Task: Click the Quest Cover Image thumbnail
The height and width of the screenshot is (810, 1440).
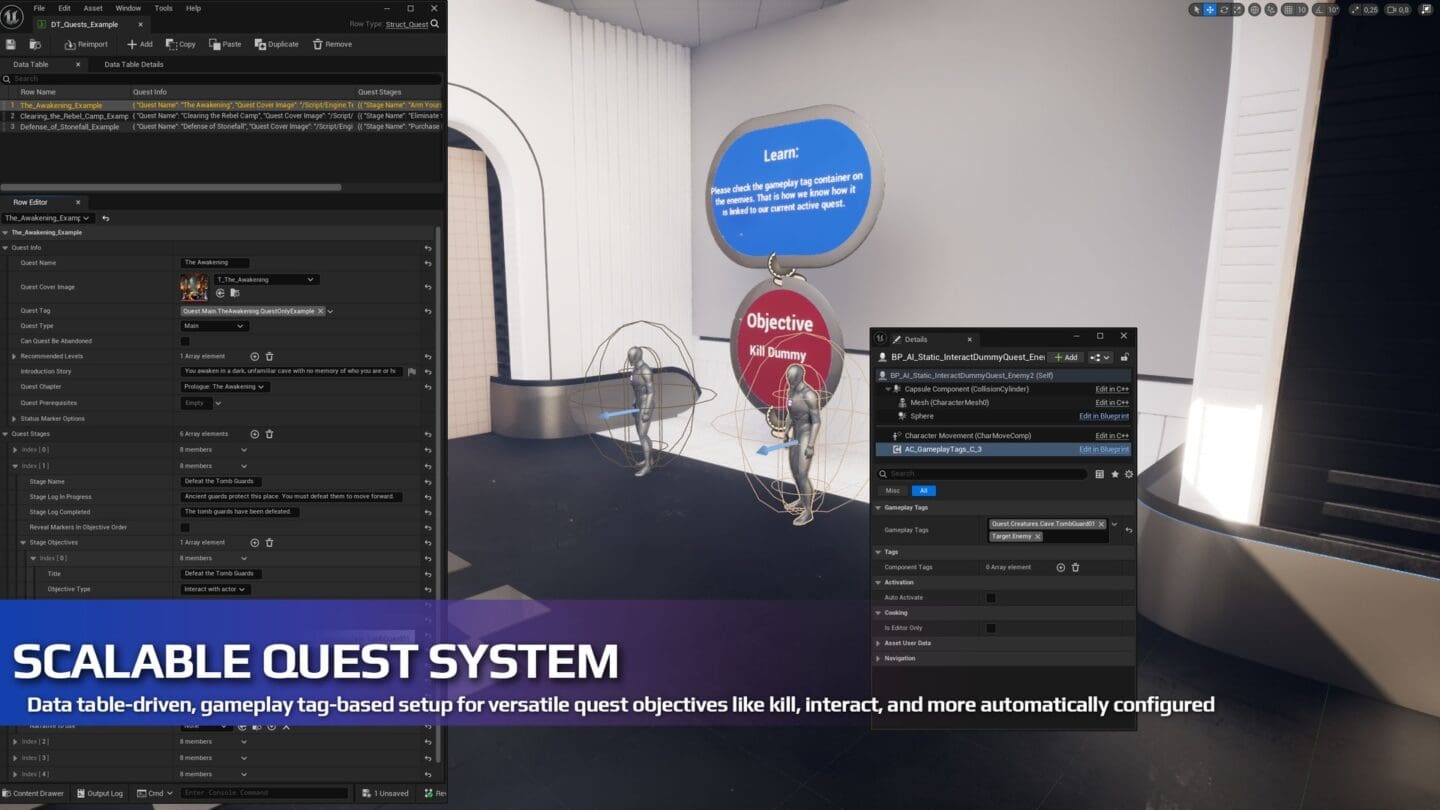Action: click(194, 287)
